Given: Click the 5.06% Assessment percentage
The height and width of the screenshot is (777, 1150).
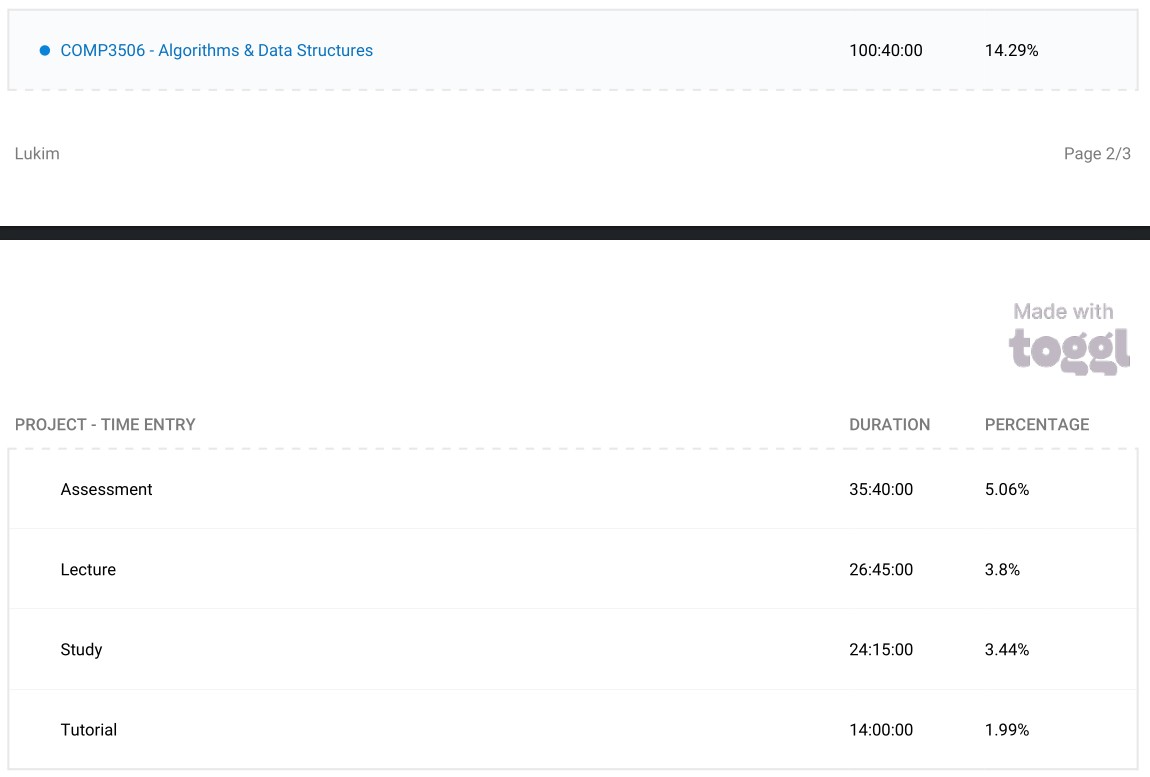Looking at the screenshot, I should tap(1006, 490).
